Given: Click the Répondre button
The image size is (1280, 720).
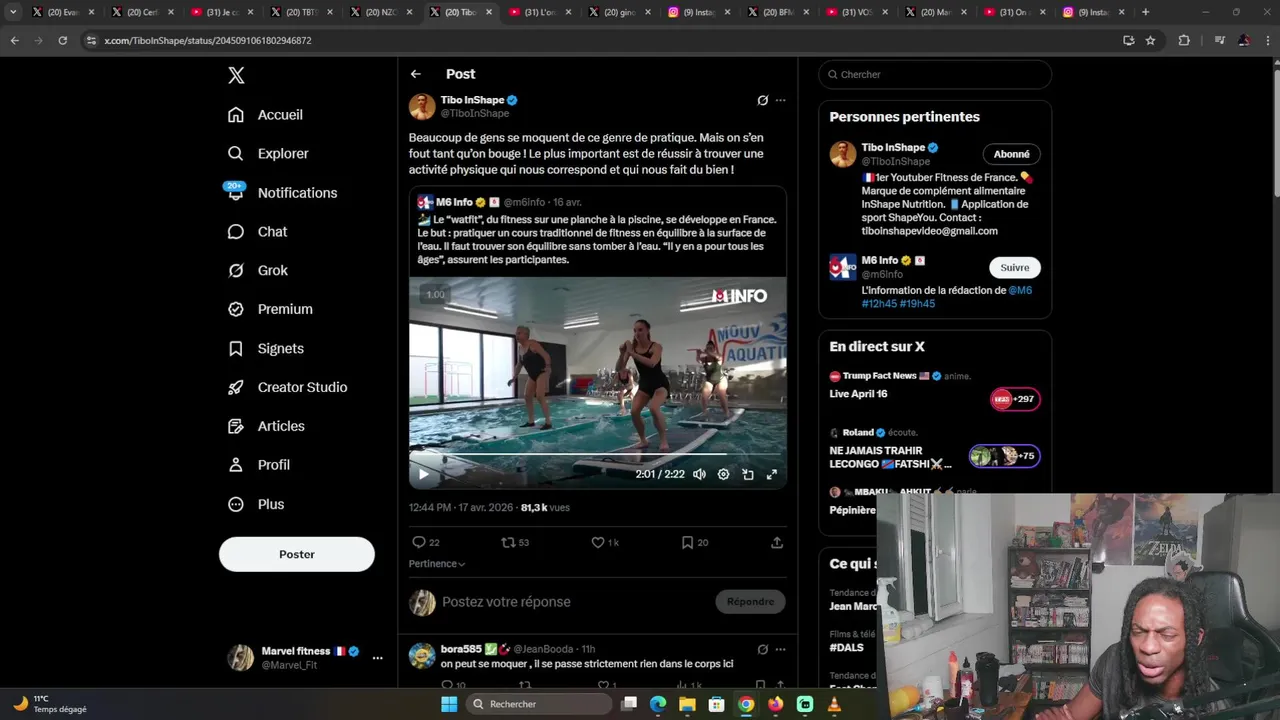Looking at the screenshot, I should click(x=750, y=602).
